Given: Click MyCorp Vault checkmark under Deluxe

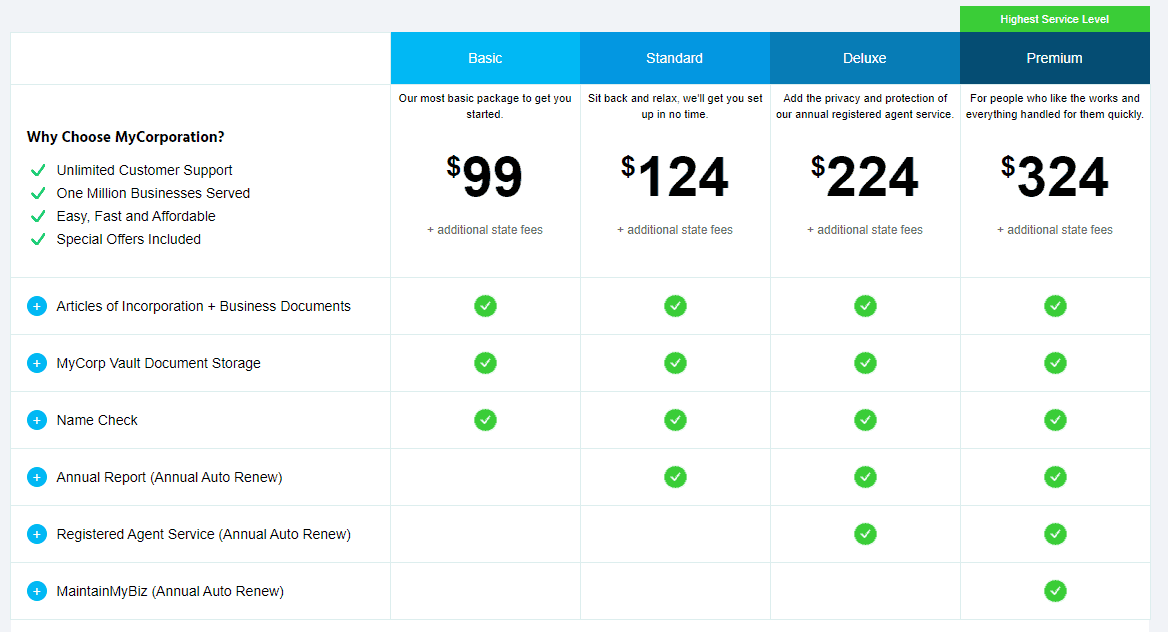Looking at the screenshot, I should coord(865,363).
